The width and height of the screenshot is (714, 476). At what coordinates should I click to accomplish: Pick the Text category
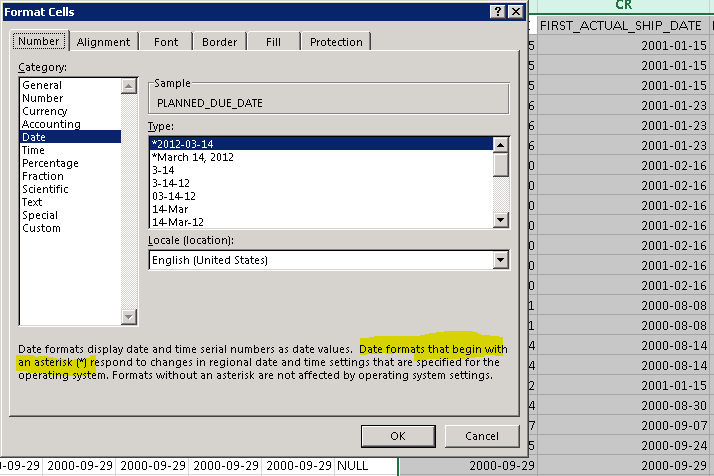tap(32, 202)
